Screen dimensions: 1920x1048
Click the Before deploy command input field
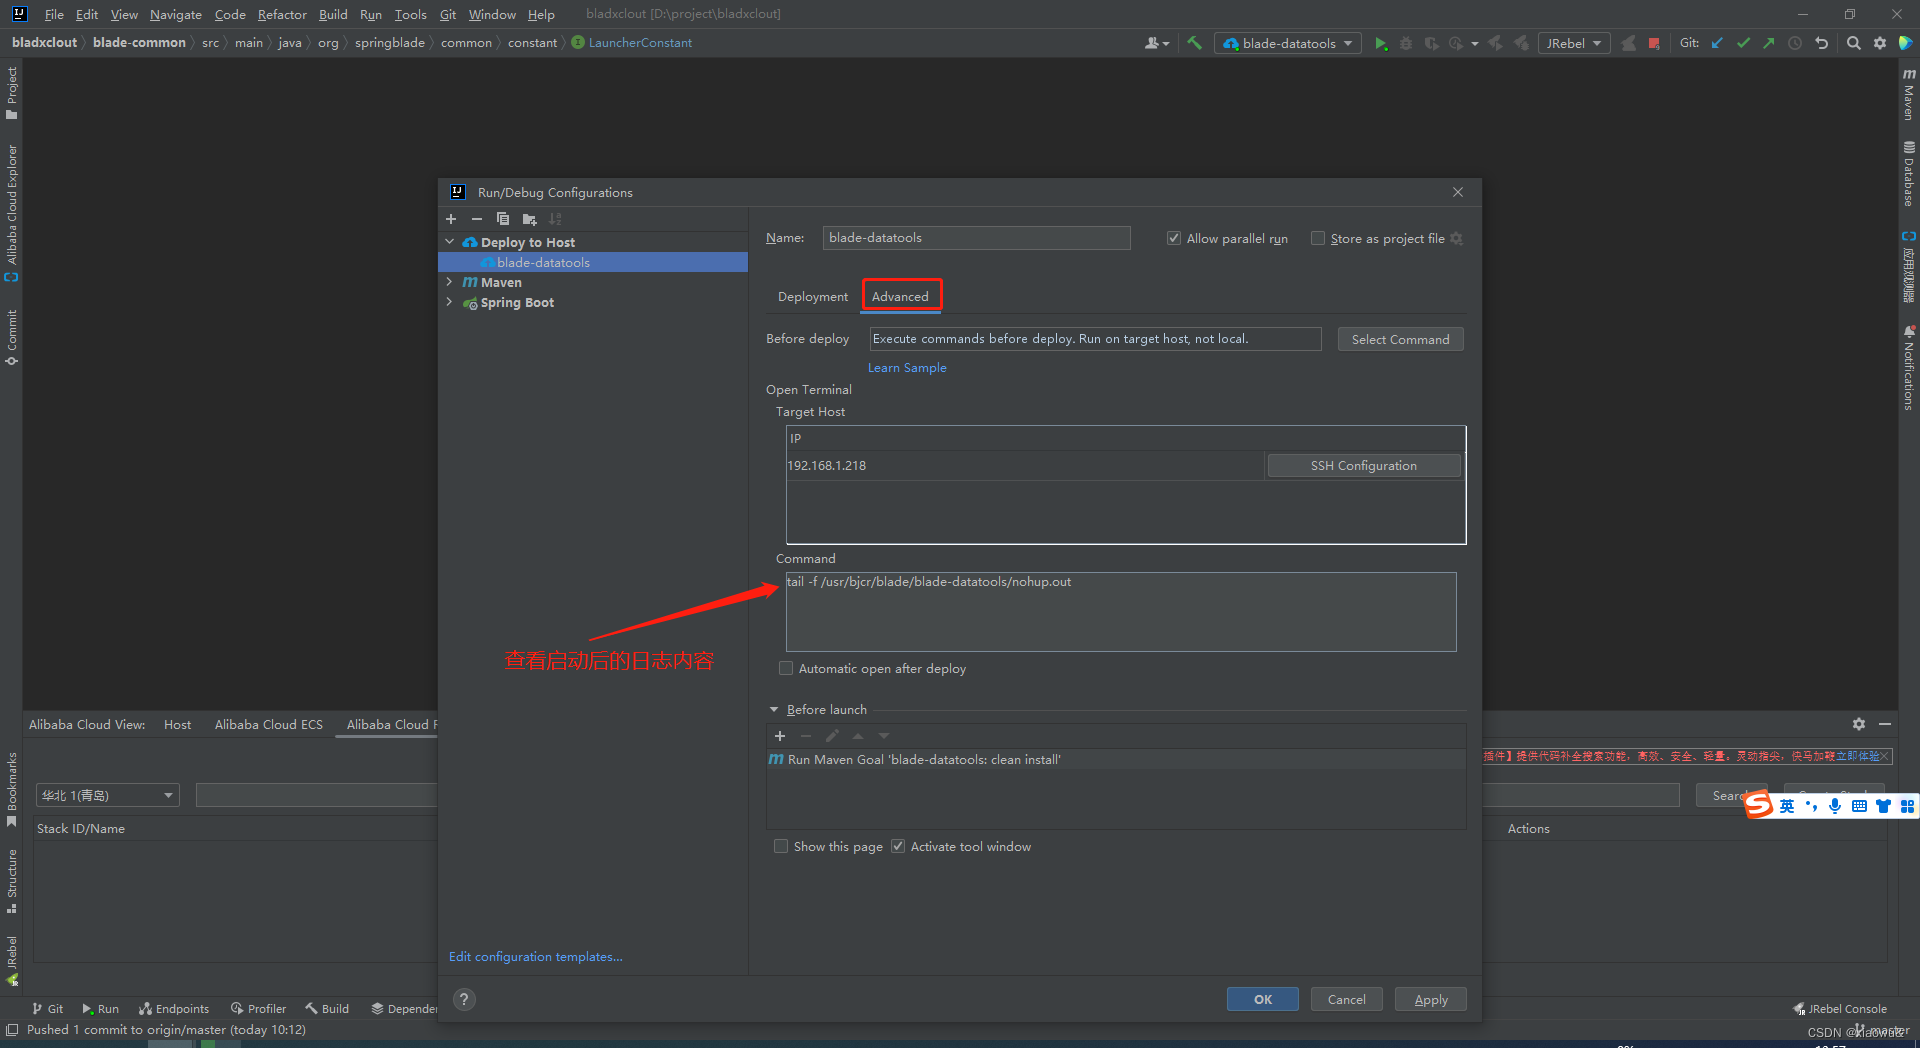tap(1095, 339)
